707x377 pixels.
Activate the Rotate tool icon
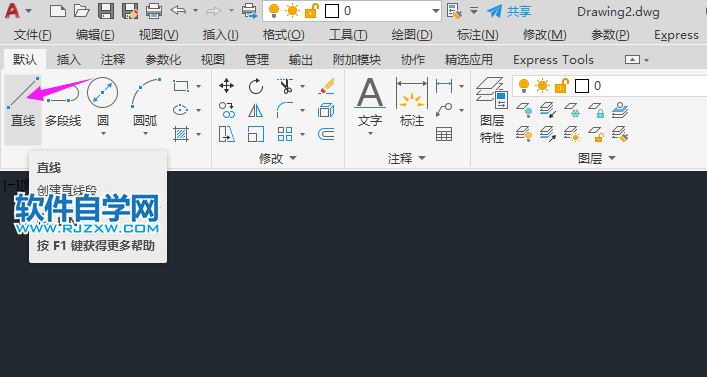(256, 86)
